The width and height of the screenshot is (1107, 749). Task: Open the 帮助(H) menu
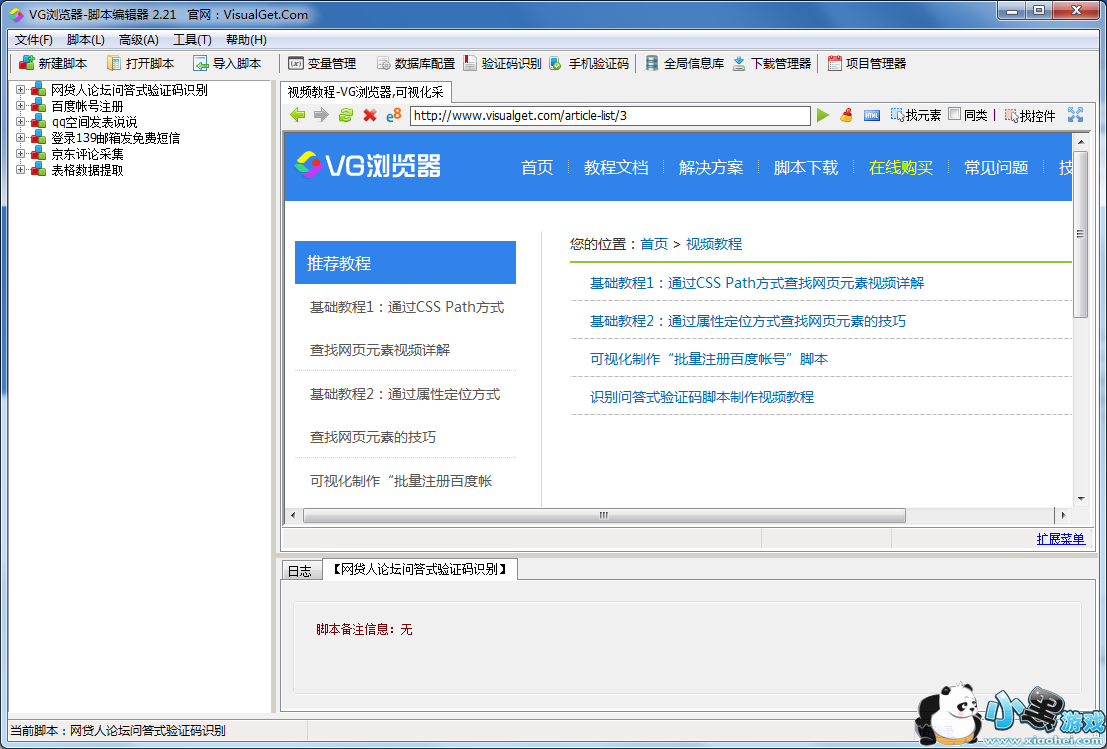tap(246, 40)
